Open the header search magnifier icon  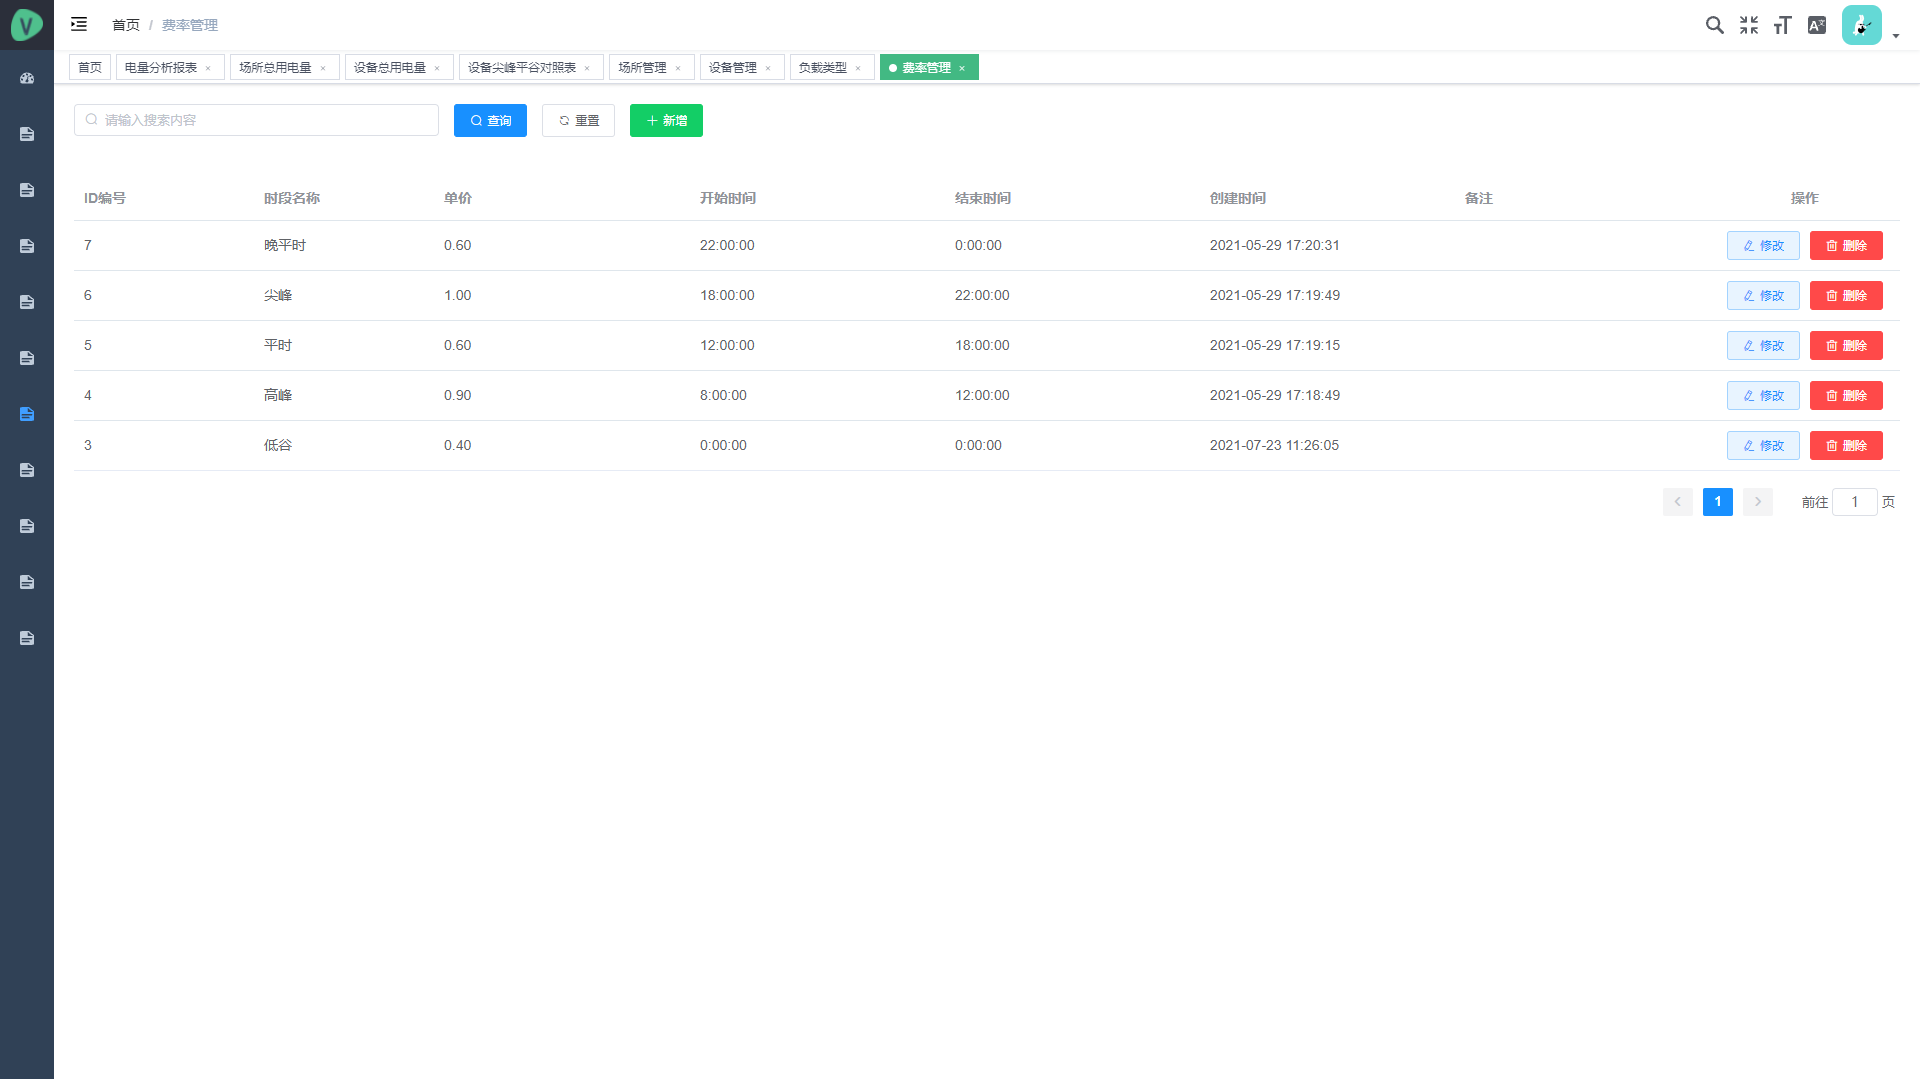[x=1714, y=25]
